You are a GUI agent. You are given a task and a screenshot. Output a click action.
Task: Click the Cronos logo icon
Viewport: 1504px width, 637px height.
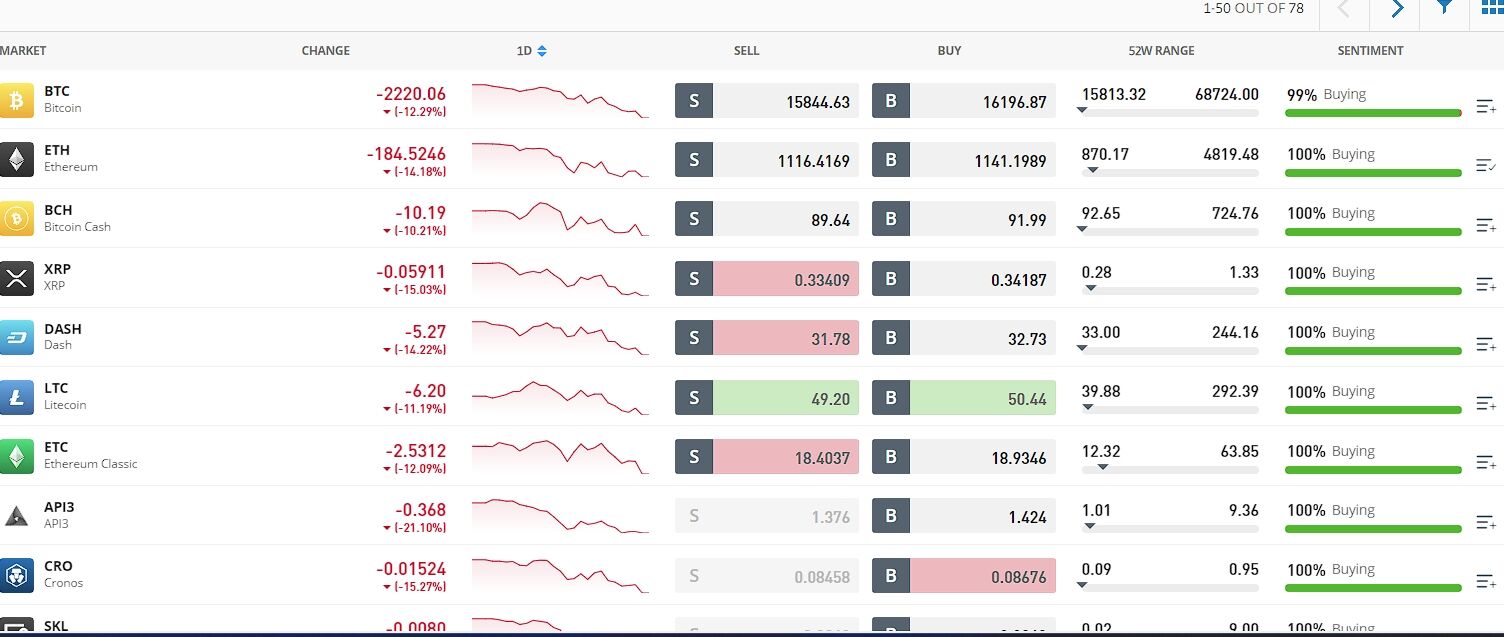(x=16, y=575)
